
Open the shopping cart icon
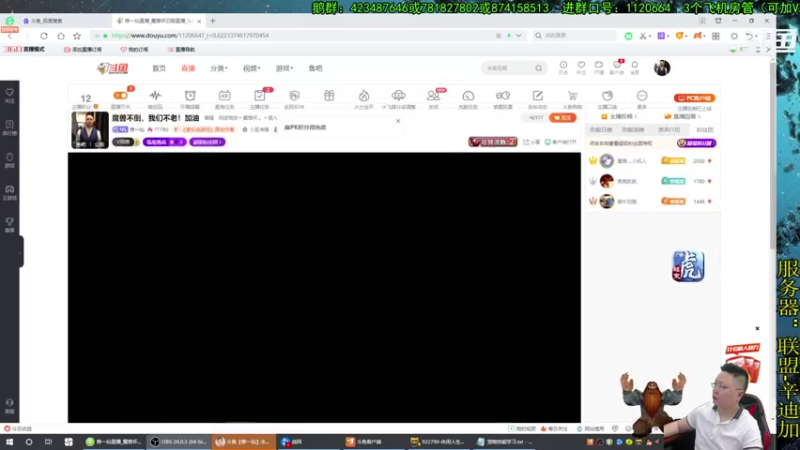point(572,98)
